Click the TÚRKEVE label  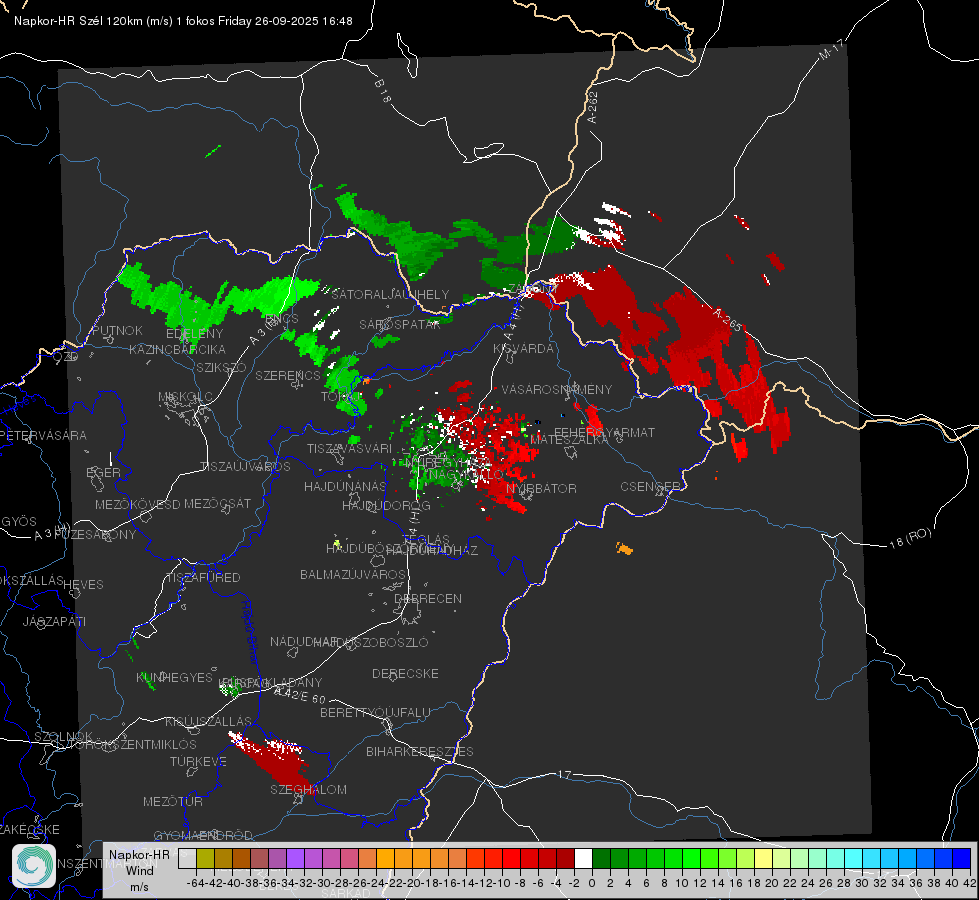point(199,761)
